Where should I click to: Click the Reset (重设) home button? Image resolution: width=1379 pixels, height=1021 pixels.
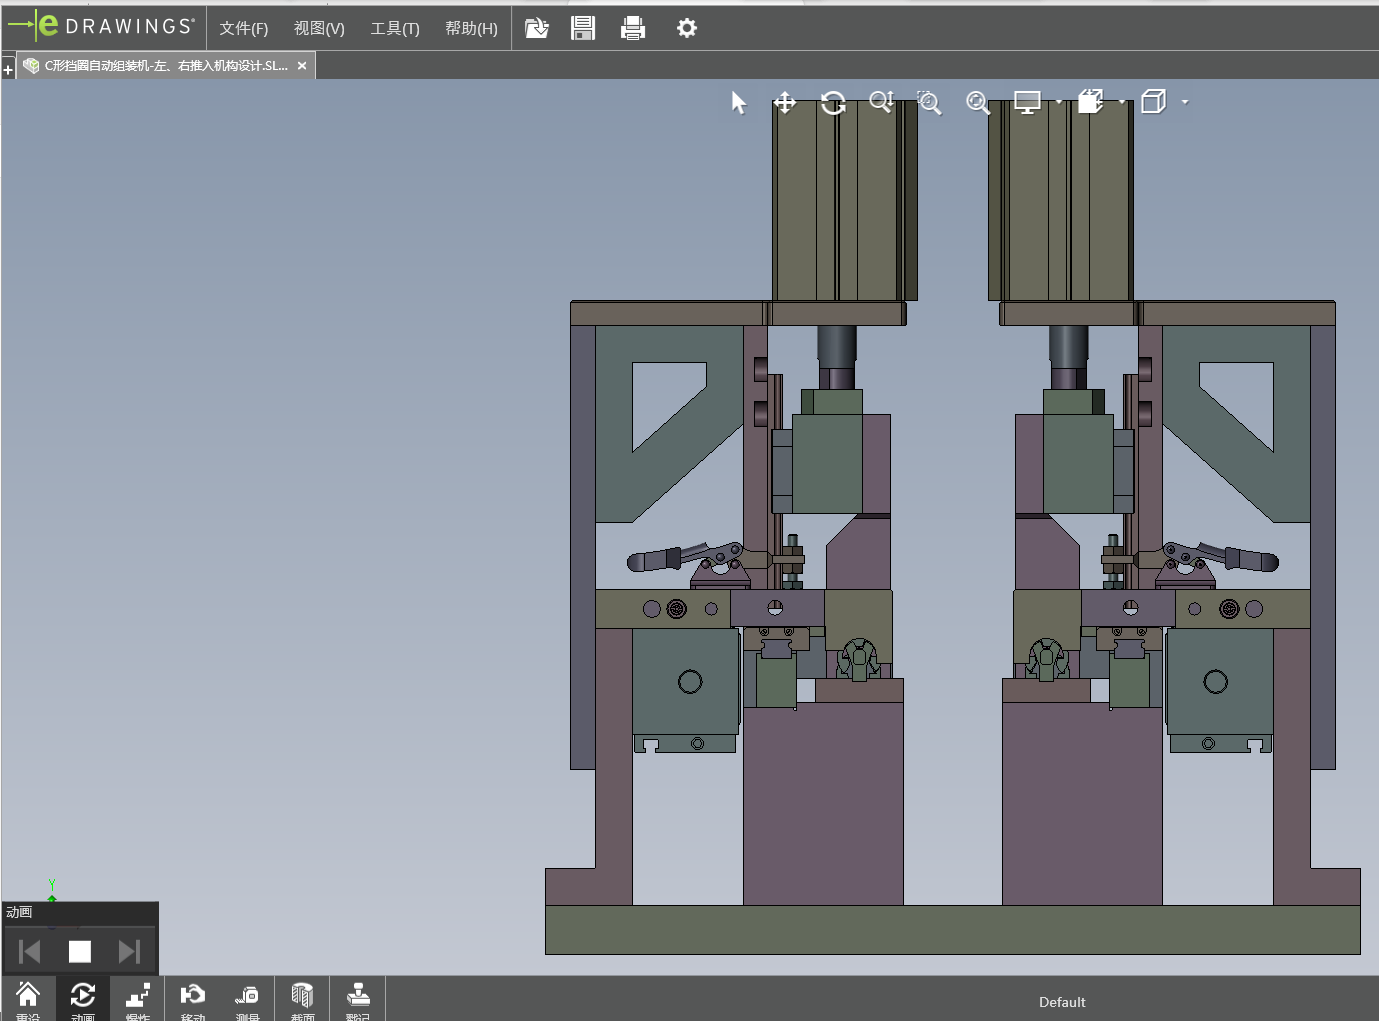coord(28,998)
